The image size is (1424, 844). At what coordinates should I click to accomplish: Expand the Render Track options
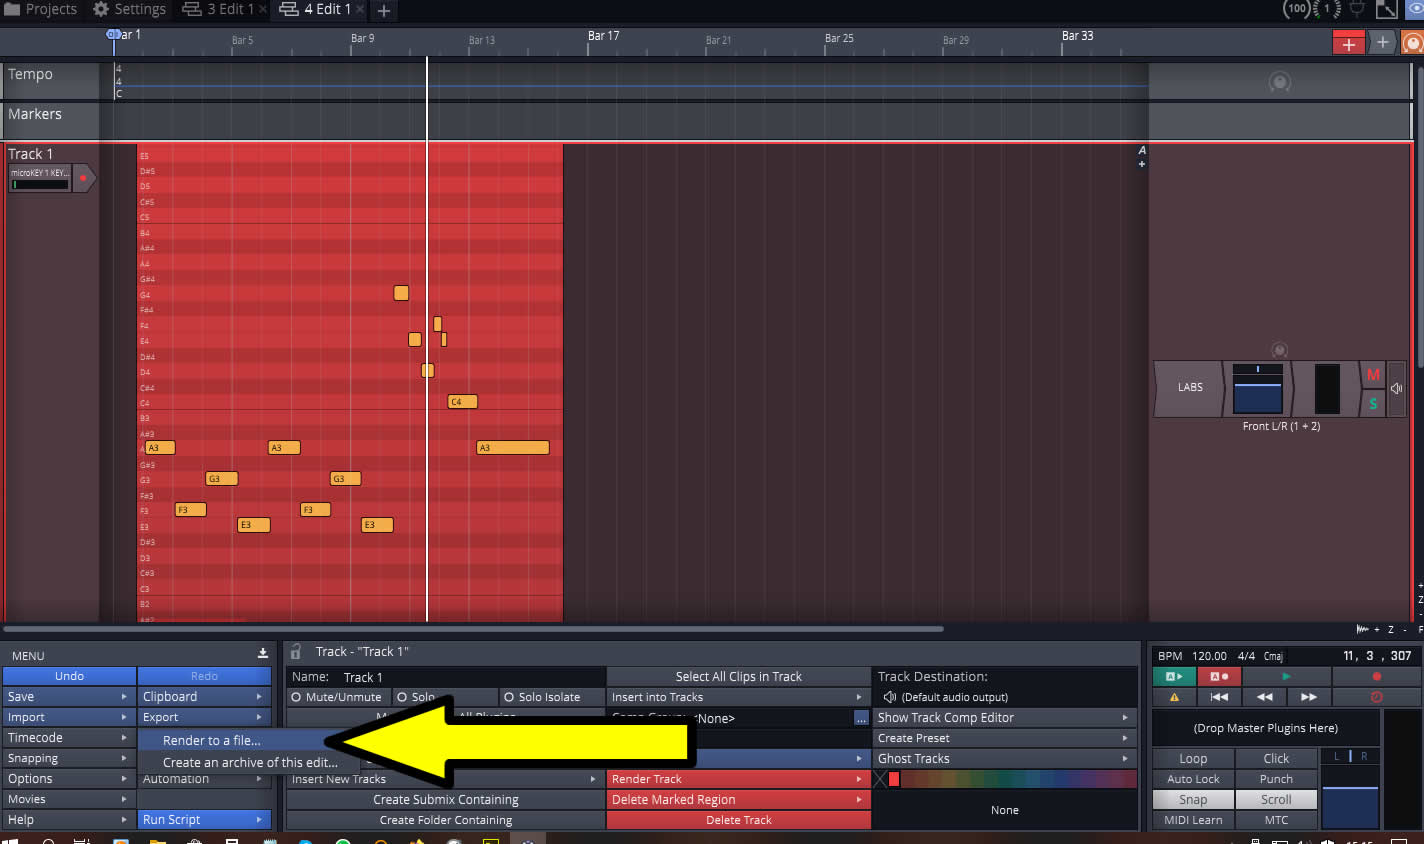tap(738, 779)
